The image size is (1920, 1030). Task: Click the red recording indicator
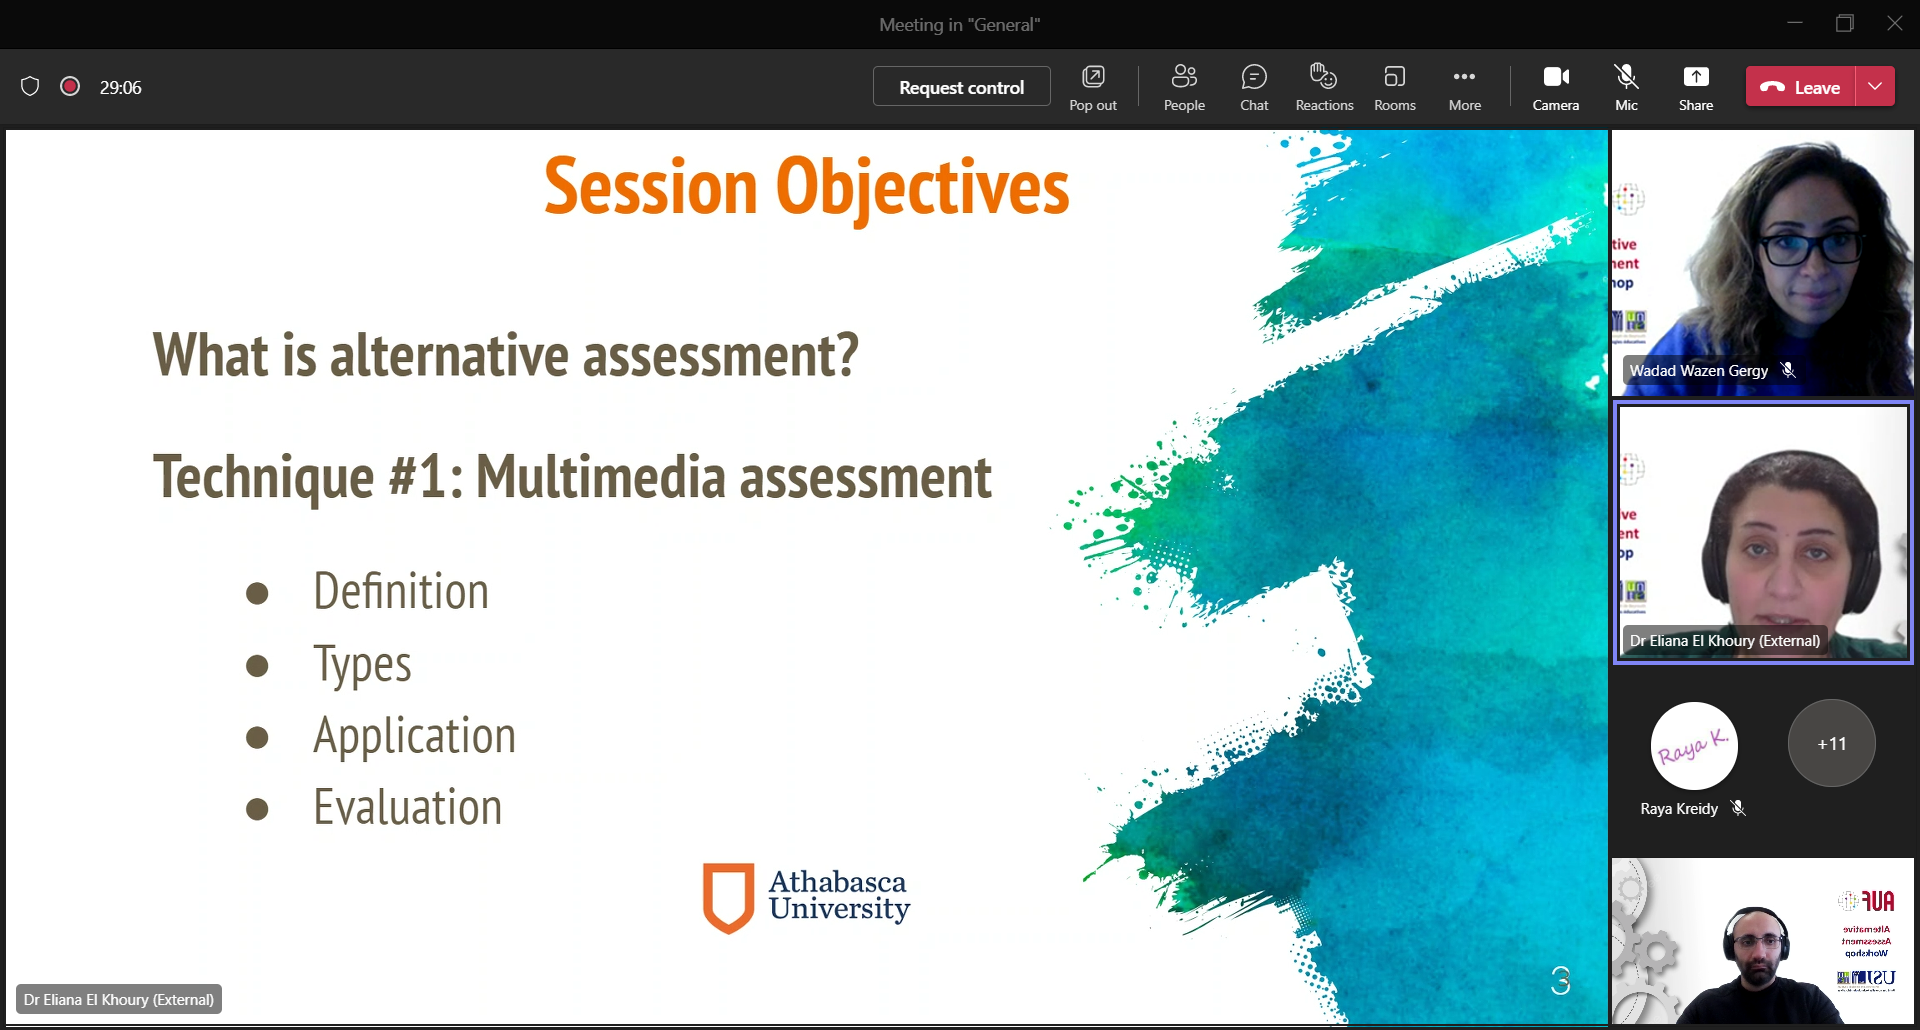pos(70,86)
